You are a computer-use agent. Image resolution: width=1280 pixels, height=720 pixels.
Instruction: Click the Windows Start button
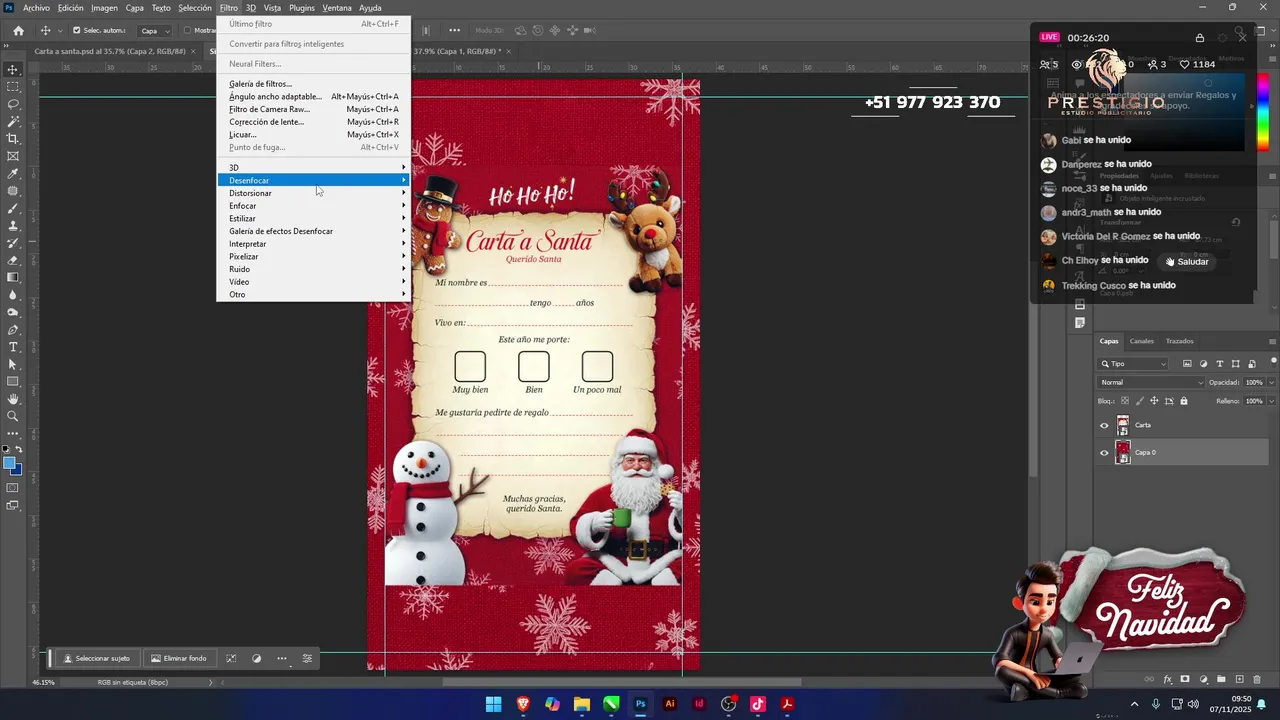coord(494,704)
